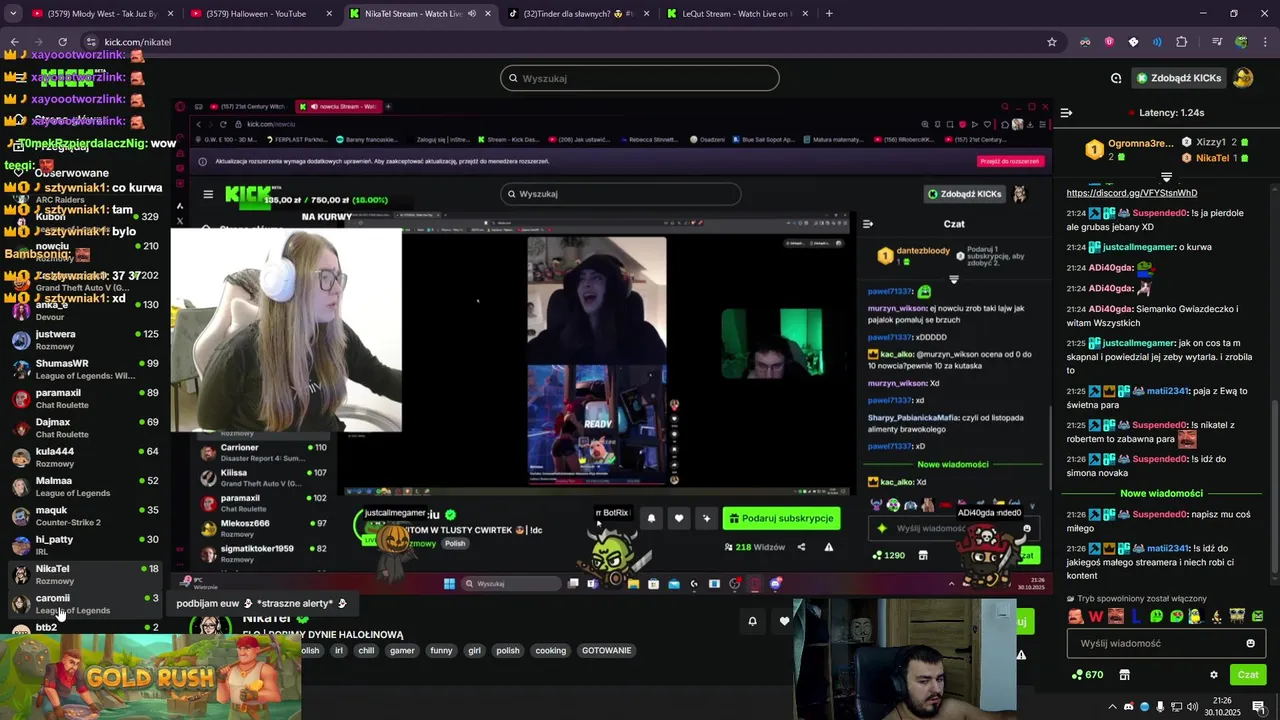Open the discord.gg invite link in chat

click(1131, 193)
